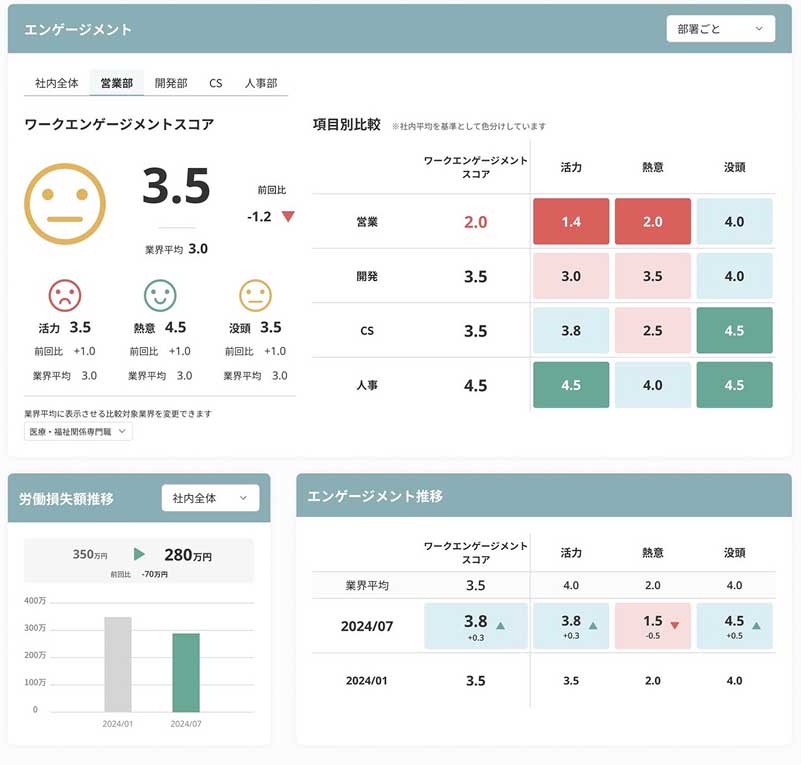Click the gray 2024/01 bar in chart
Screen dimensions: 802x765
pos(117,664)
